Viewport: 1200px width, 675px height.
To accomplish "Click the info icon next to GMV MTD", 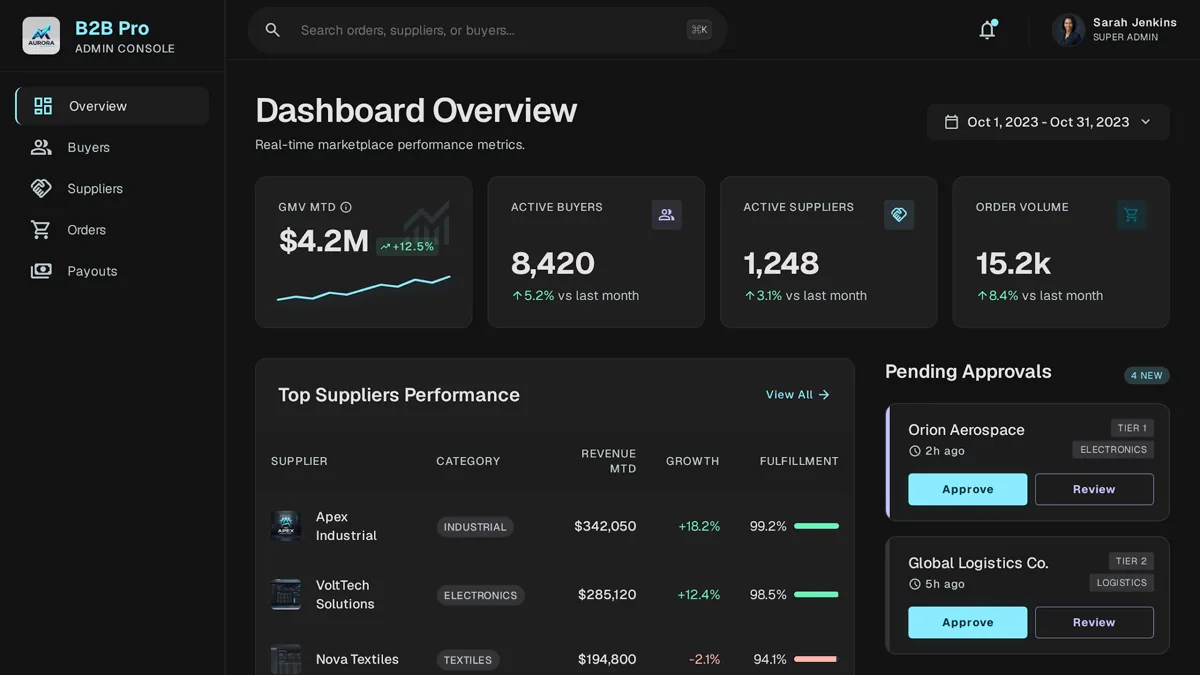I will (346, 207).
